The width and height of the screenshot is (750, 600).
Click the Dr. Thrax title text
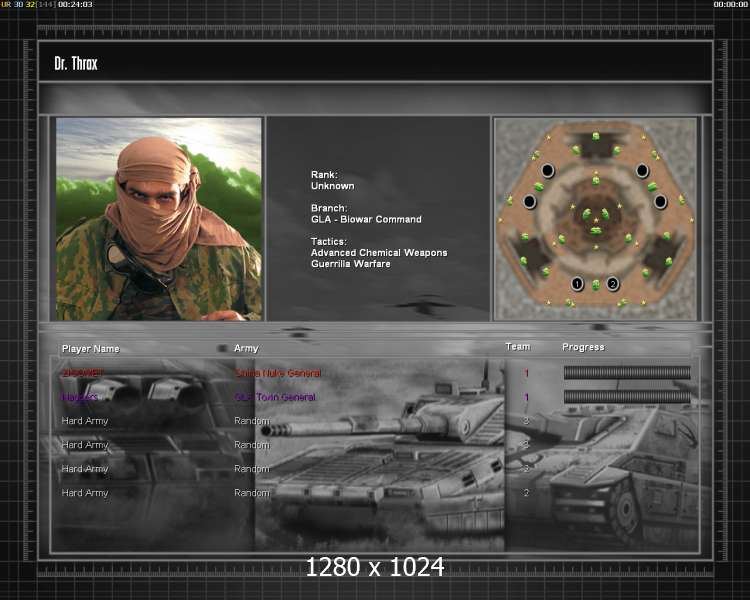click(76, 64)
